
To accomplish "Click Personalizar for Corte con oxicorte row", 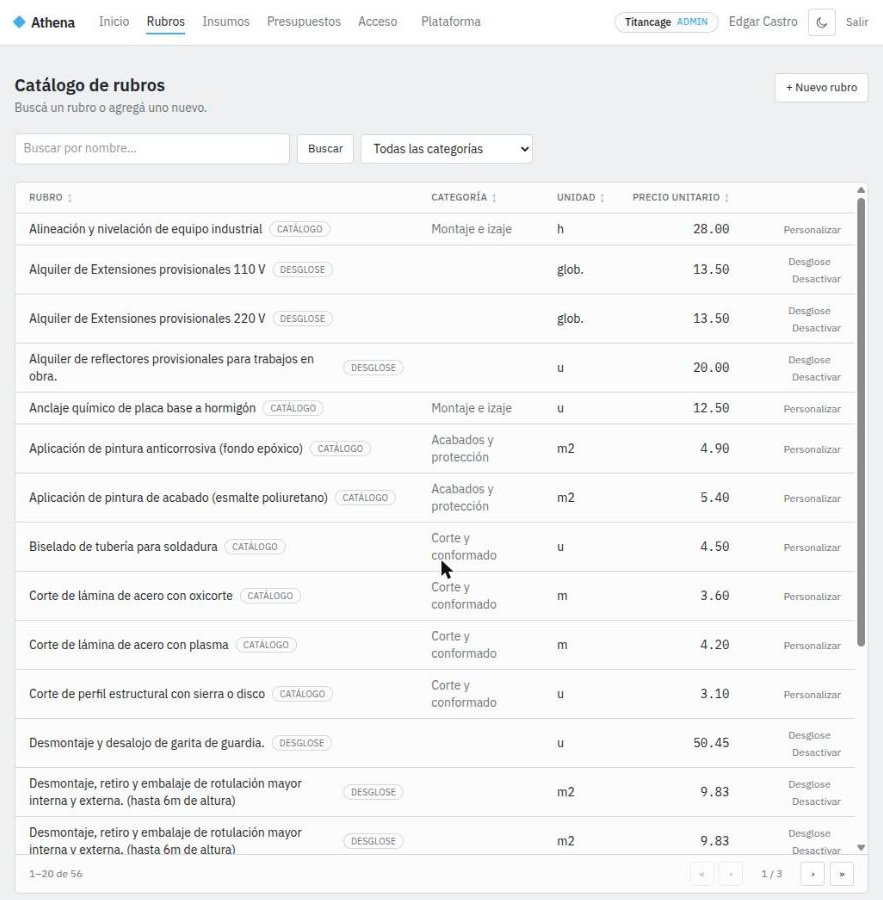I will tap(812, 596).
